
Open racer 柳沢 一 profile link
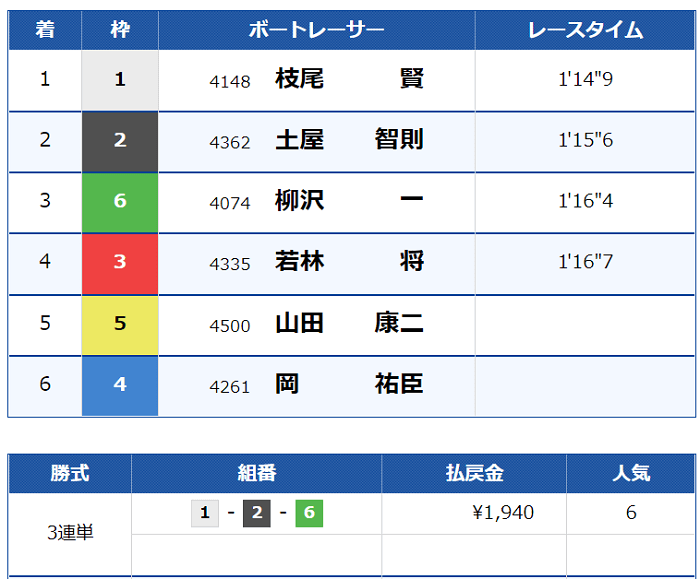tap(349, 200)
